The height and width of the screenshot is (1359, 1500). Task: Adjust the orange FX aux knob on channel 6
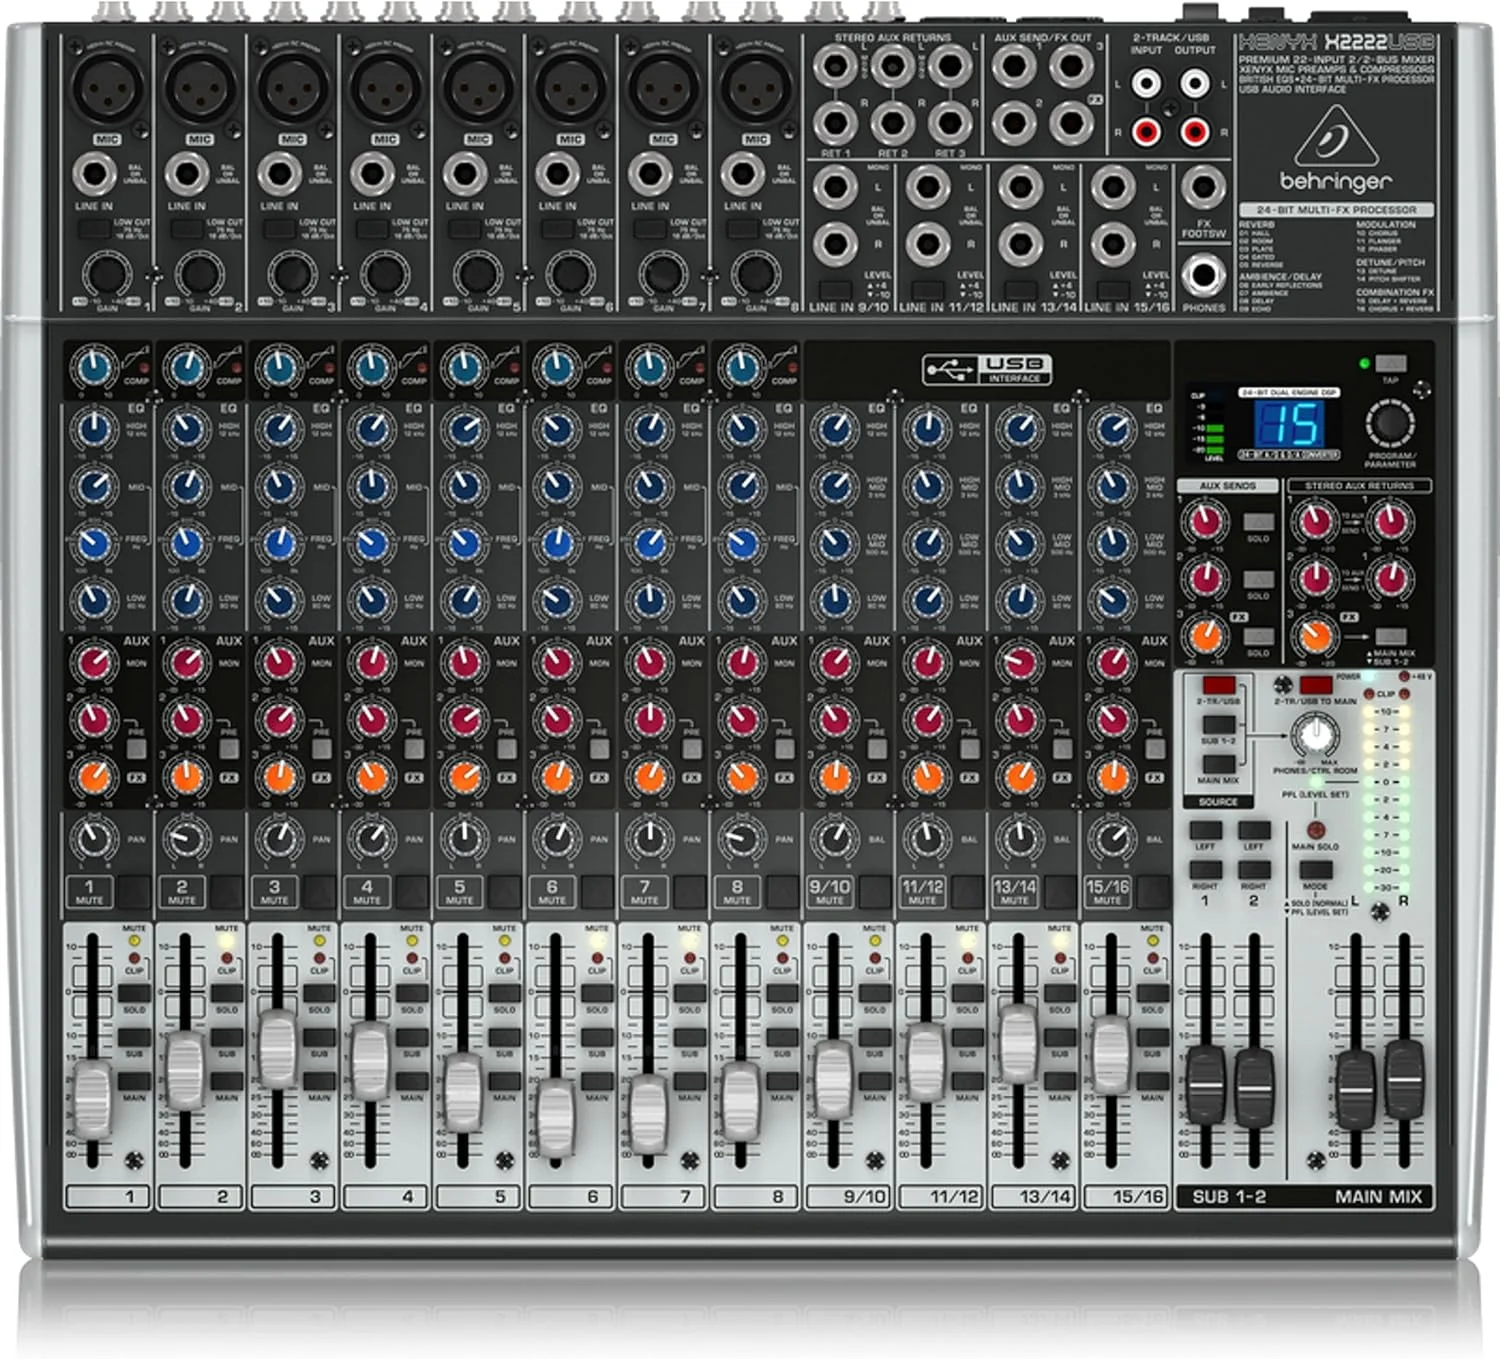click(x=560, y=775)
